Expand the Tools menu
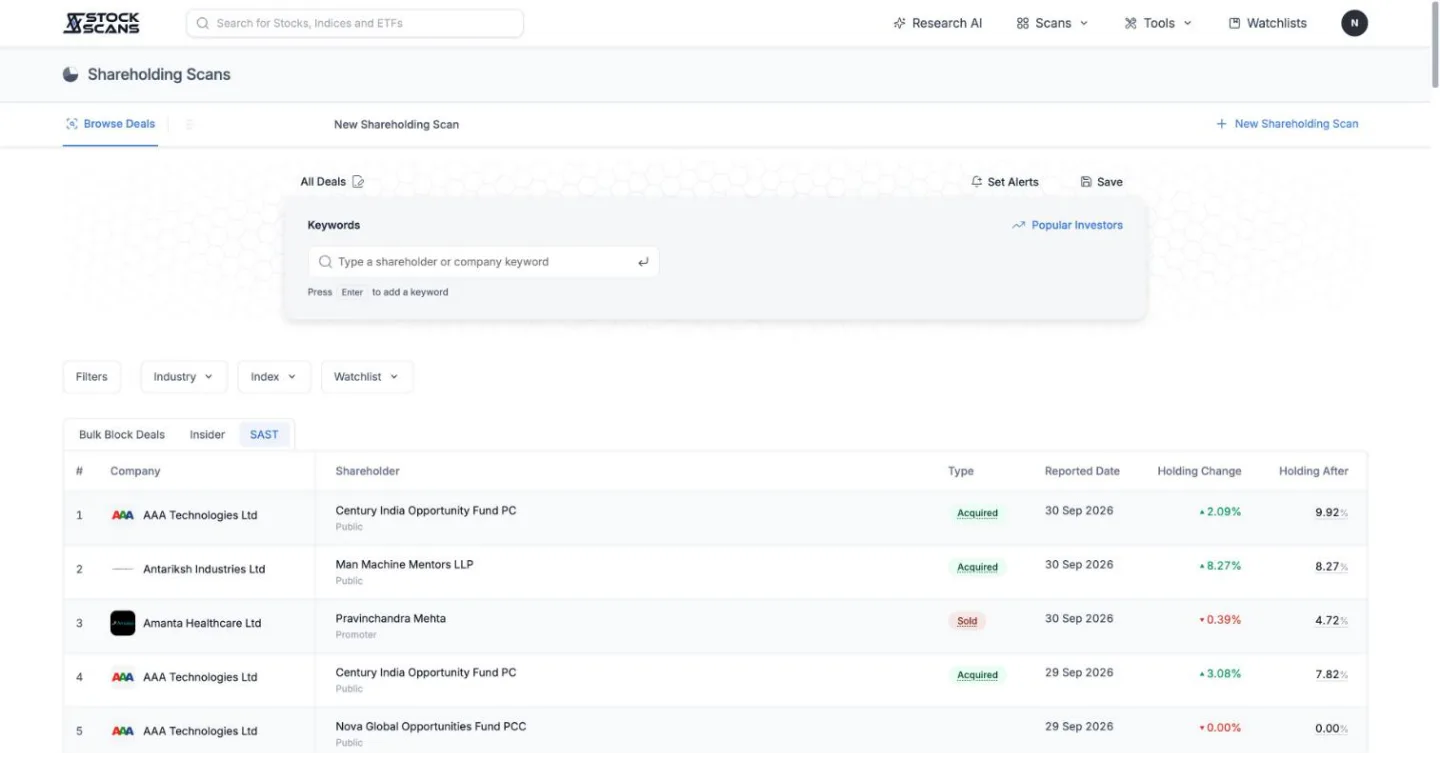Viewport: 1440px width, 757px height. [1158, 23]
